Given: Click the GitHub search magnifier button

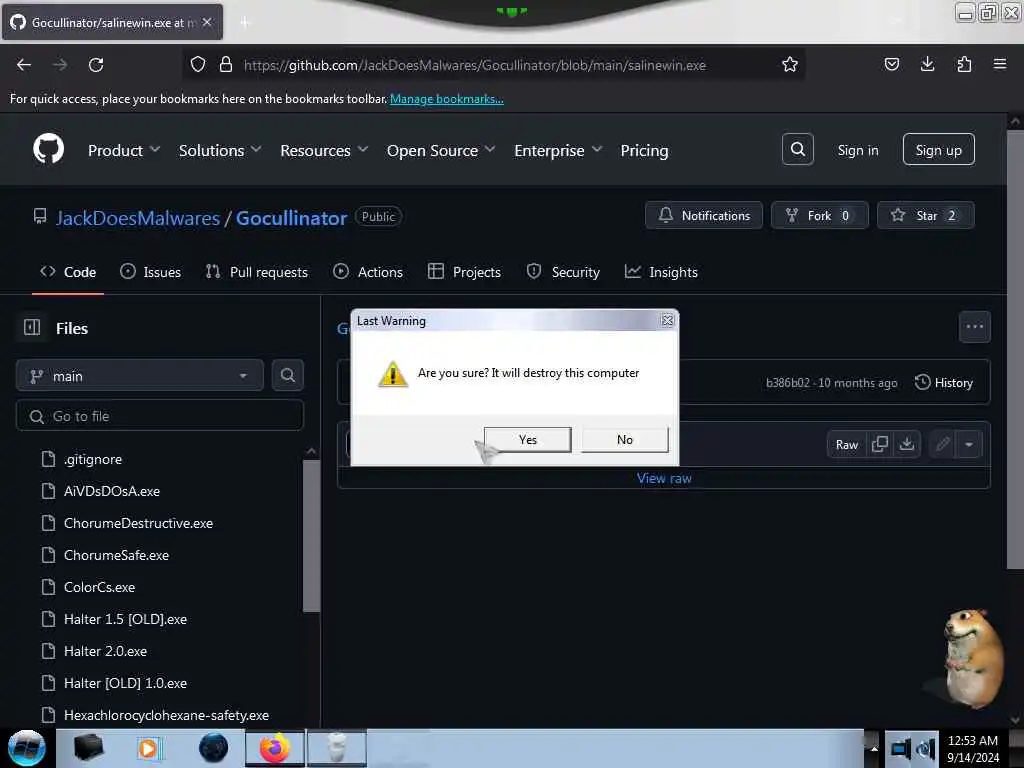Looking at the screenshot, I should click(x=797, y=150).
